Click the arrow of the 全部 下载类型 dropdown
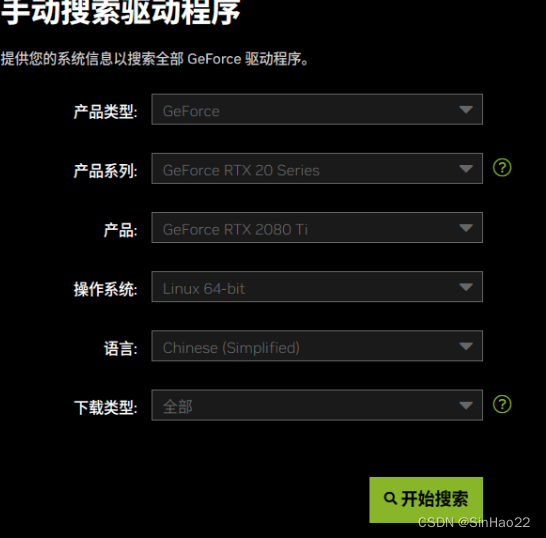 (466, 406)
